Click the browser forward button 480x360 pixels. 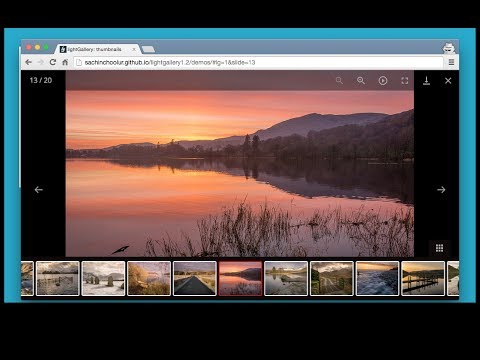(41, 62)
